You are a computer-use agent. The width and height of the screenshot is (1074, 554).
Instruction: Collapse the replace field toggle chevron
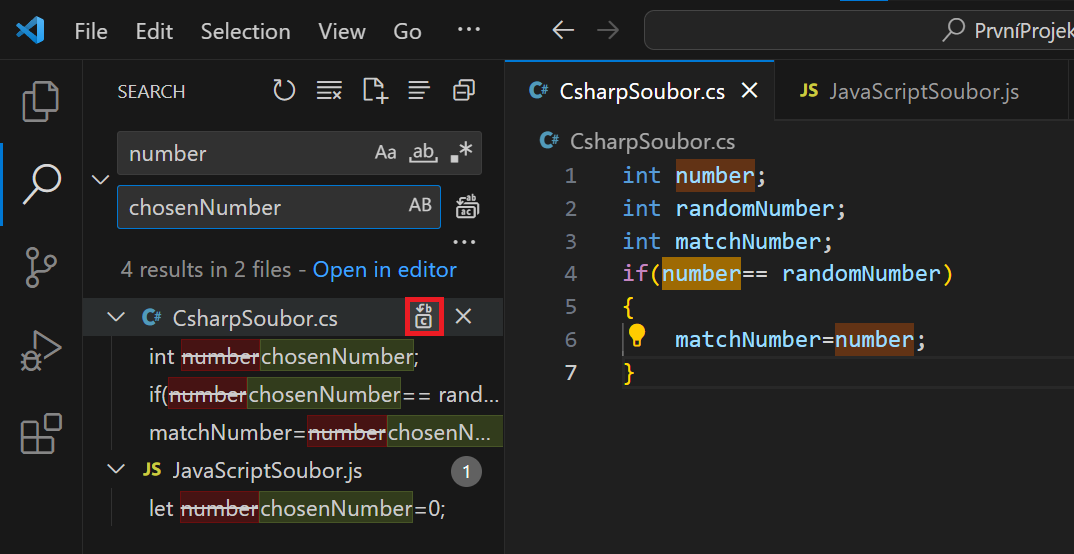pyautogui.click(x=101, y=179)
